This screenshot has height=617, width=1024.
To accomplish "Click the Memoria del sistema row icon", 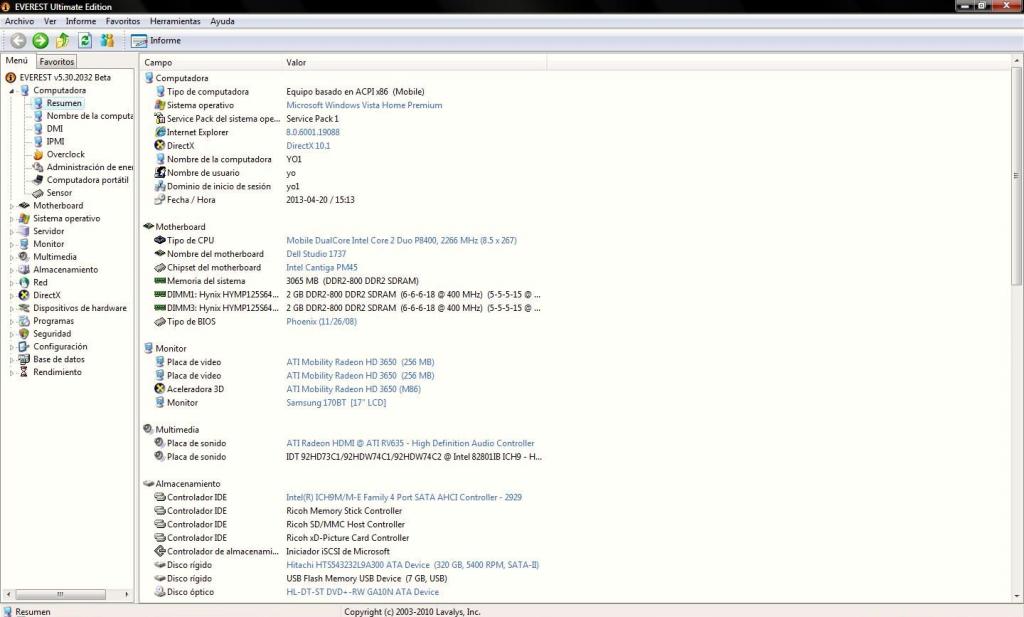I will (160, 281).
